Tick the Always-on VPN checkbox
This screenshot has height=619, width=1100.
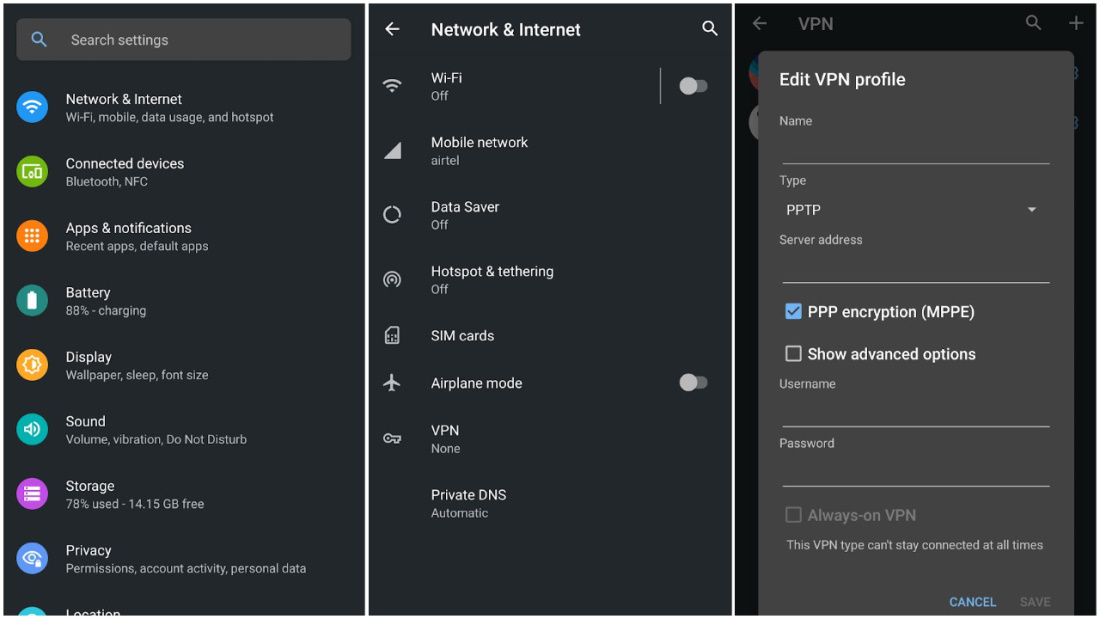coord(793,515)
